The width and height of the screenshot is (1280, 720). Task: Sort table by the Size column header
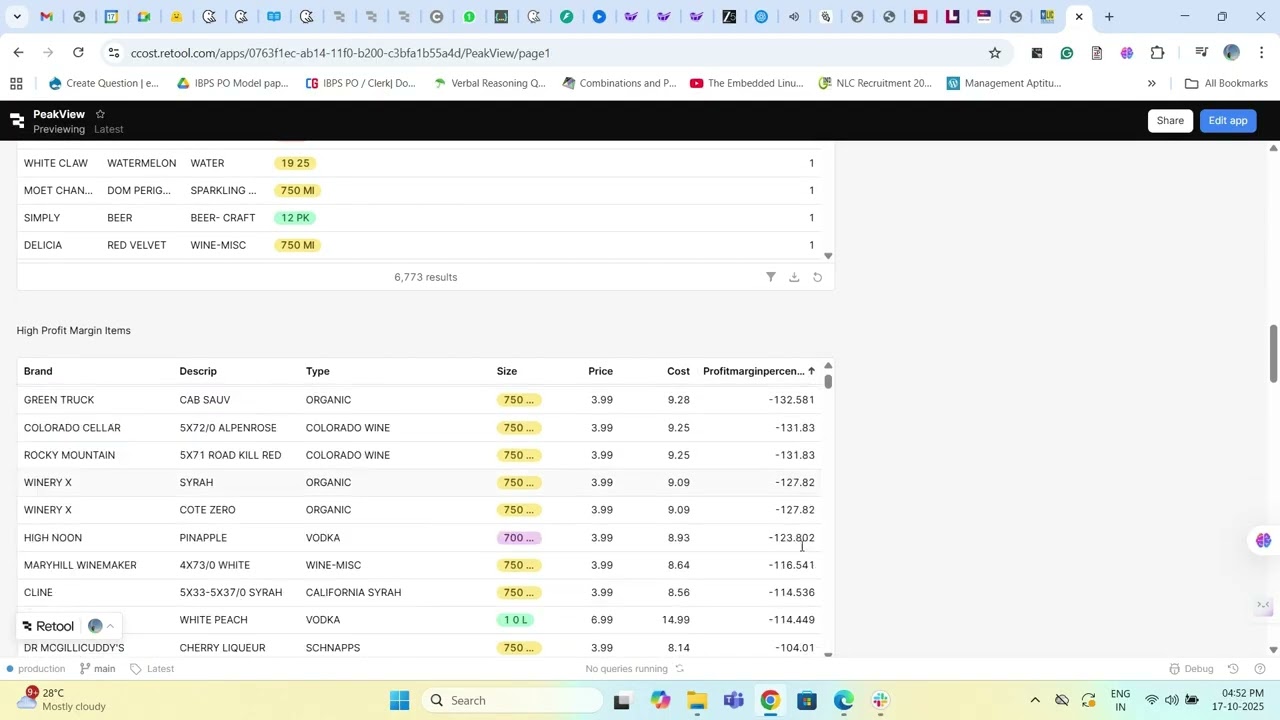point(507,371)
